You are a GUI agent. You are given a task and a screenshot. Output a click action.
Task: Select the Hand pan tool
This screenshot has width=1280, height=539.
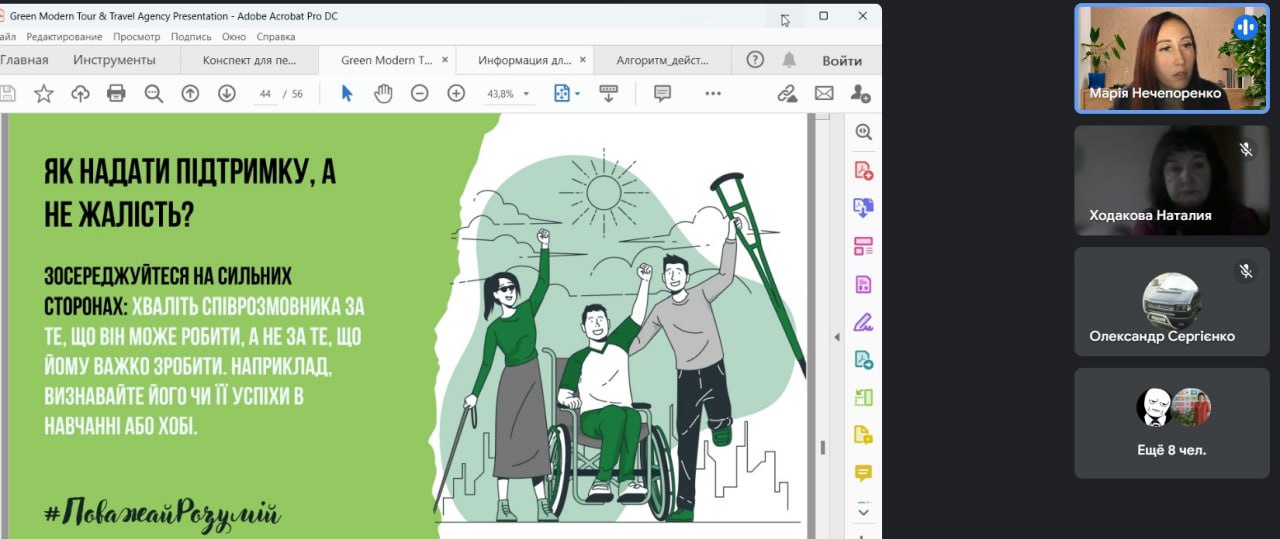pyautogui.click(x=383, y=93)
